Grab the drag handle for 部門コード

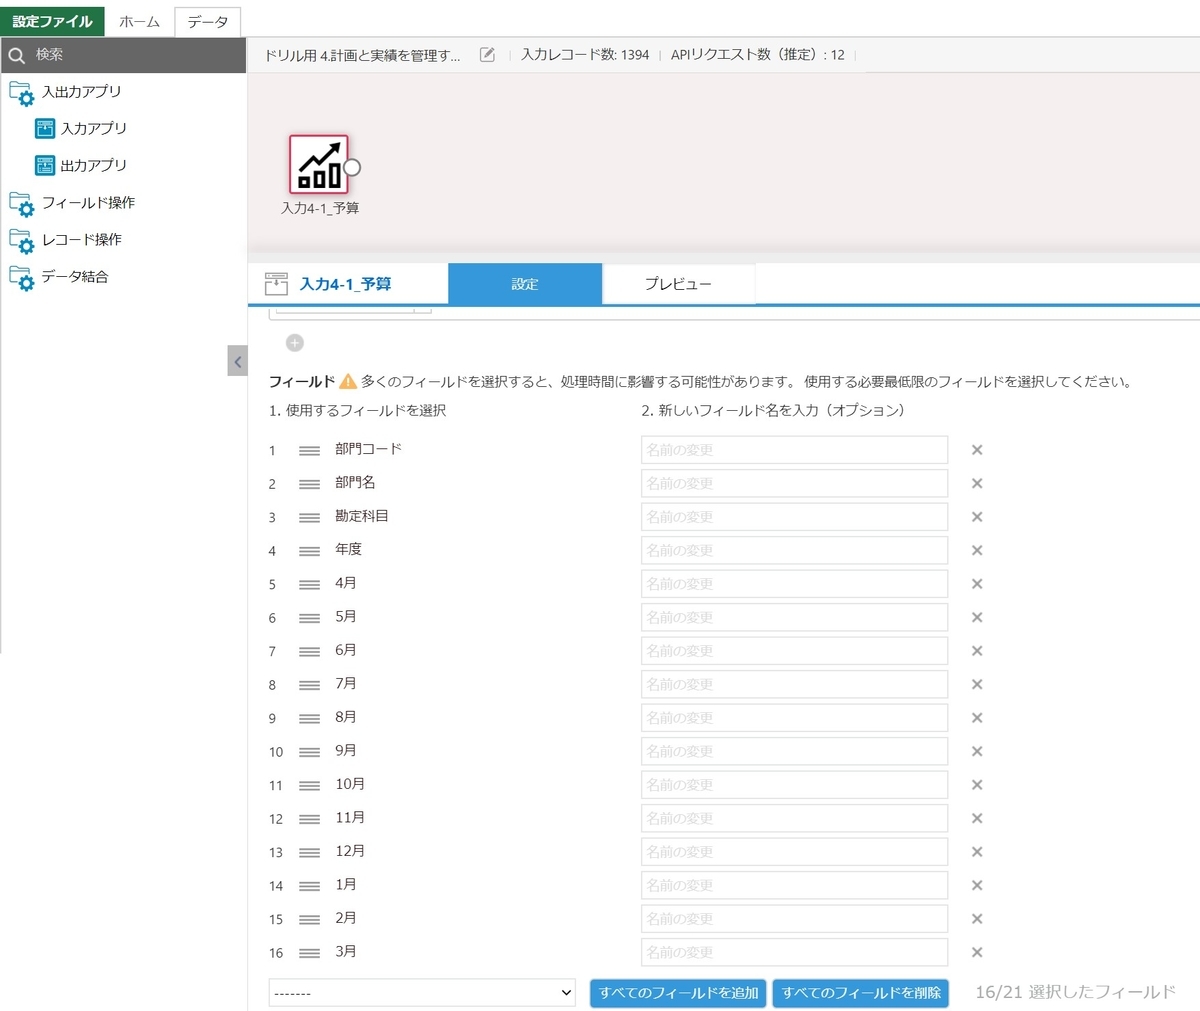[309, 451]
